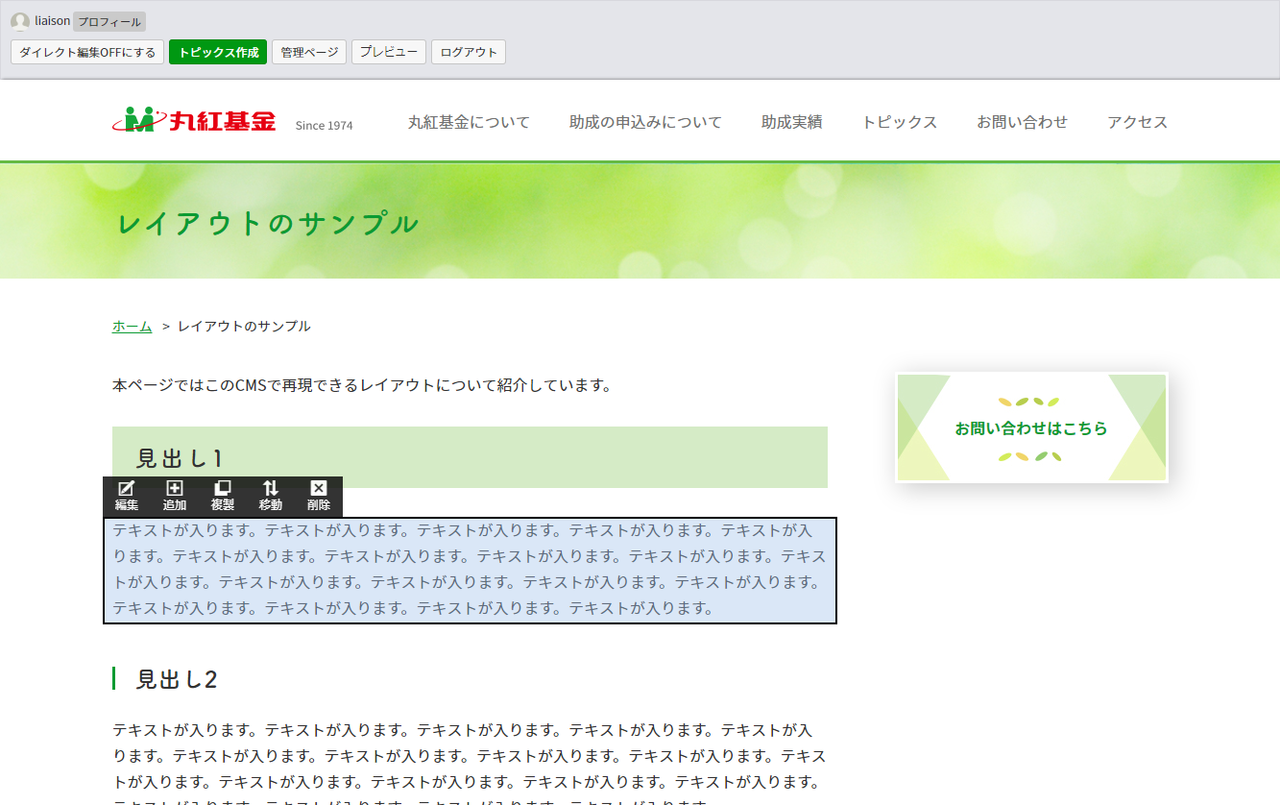Image resolution: width=1280 pixels, height=805 pixels.
Task: Click the Duplicate (複製) icon
Action: point(222,489)
